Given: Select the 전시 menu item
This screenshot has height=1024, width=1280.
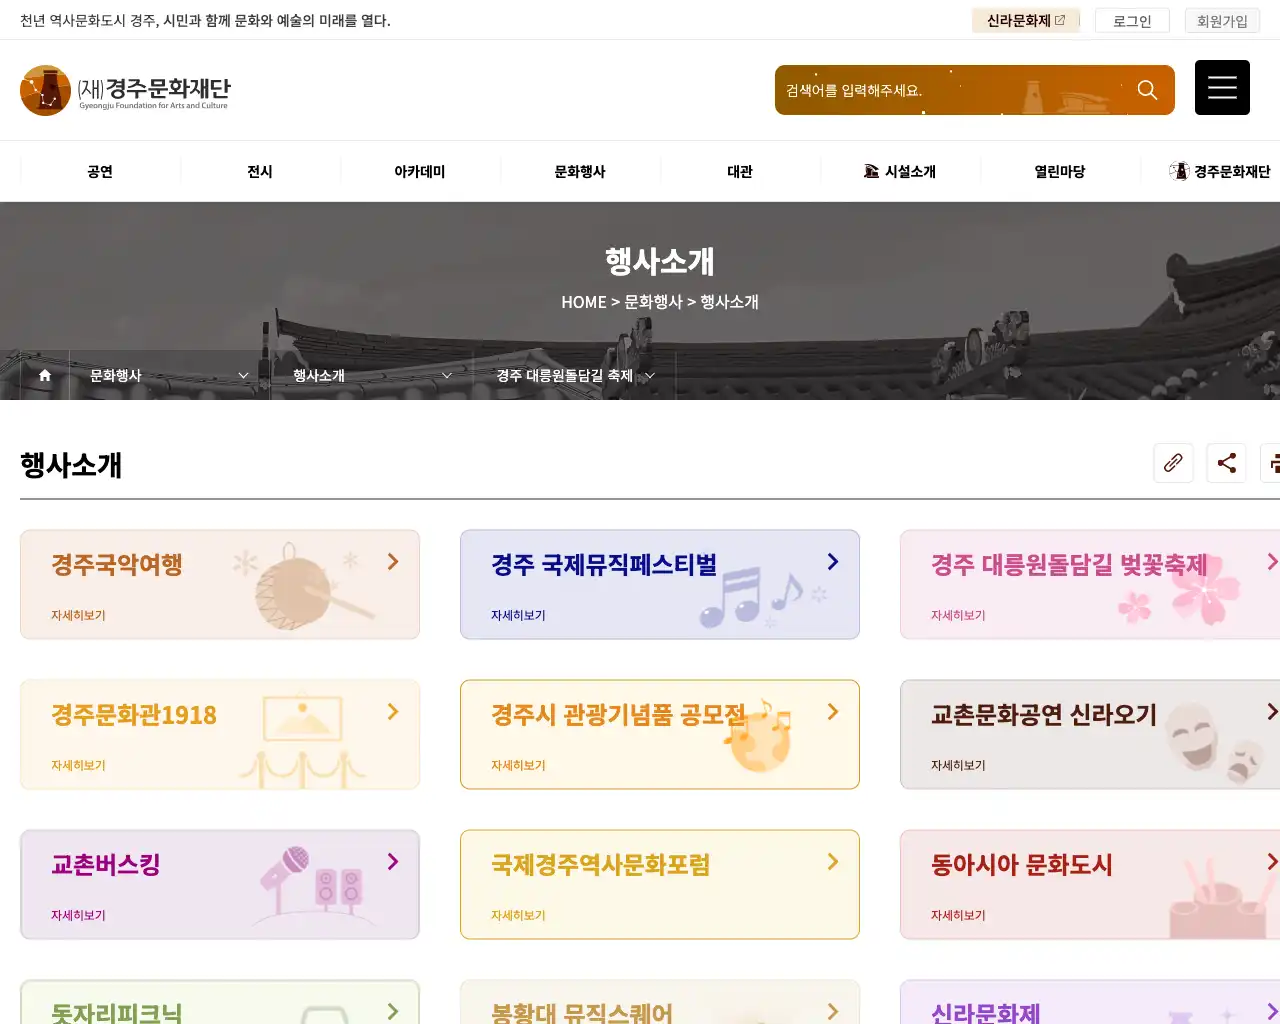Looking at the screenshot, I should coord(259,171).
